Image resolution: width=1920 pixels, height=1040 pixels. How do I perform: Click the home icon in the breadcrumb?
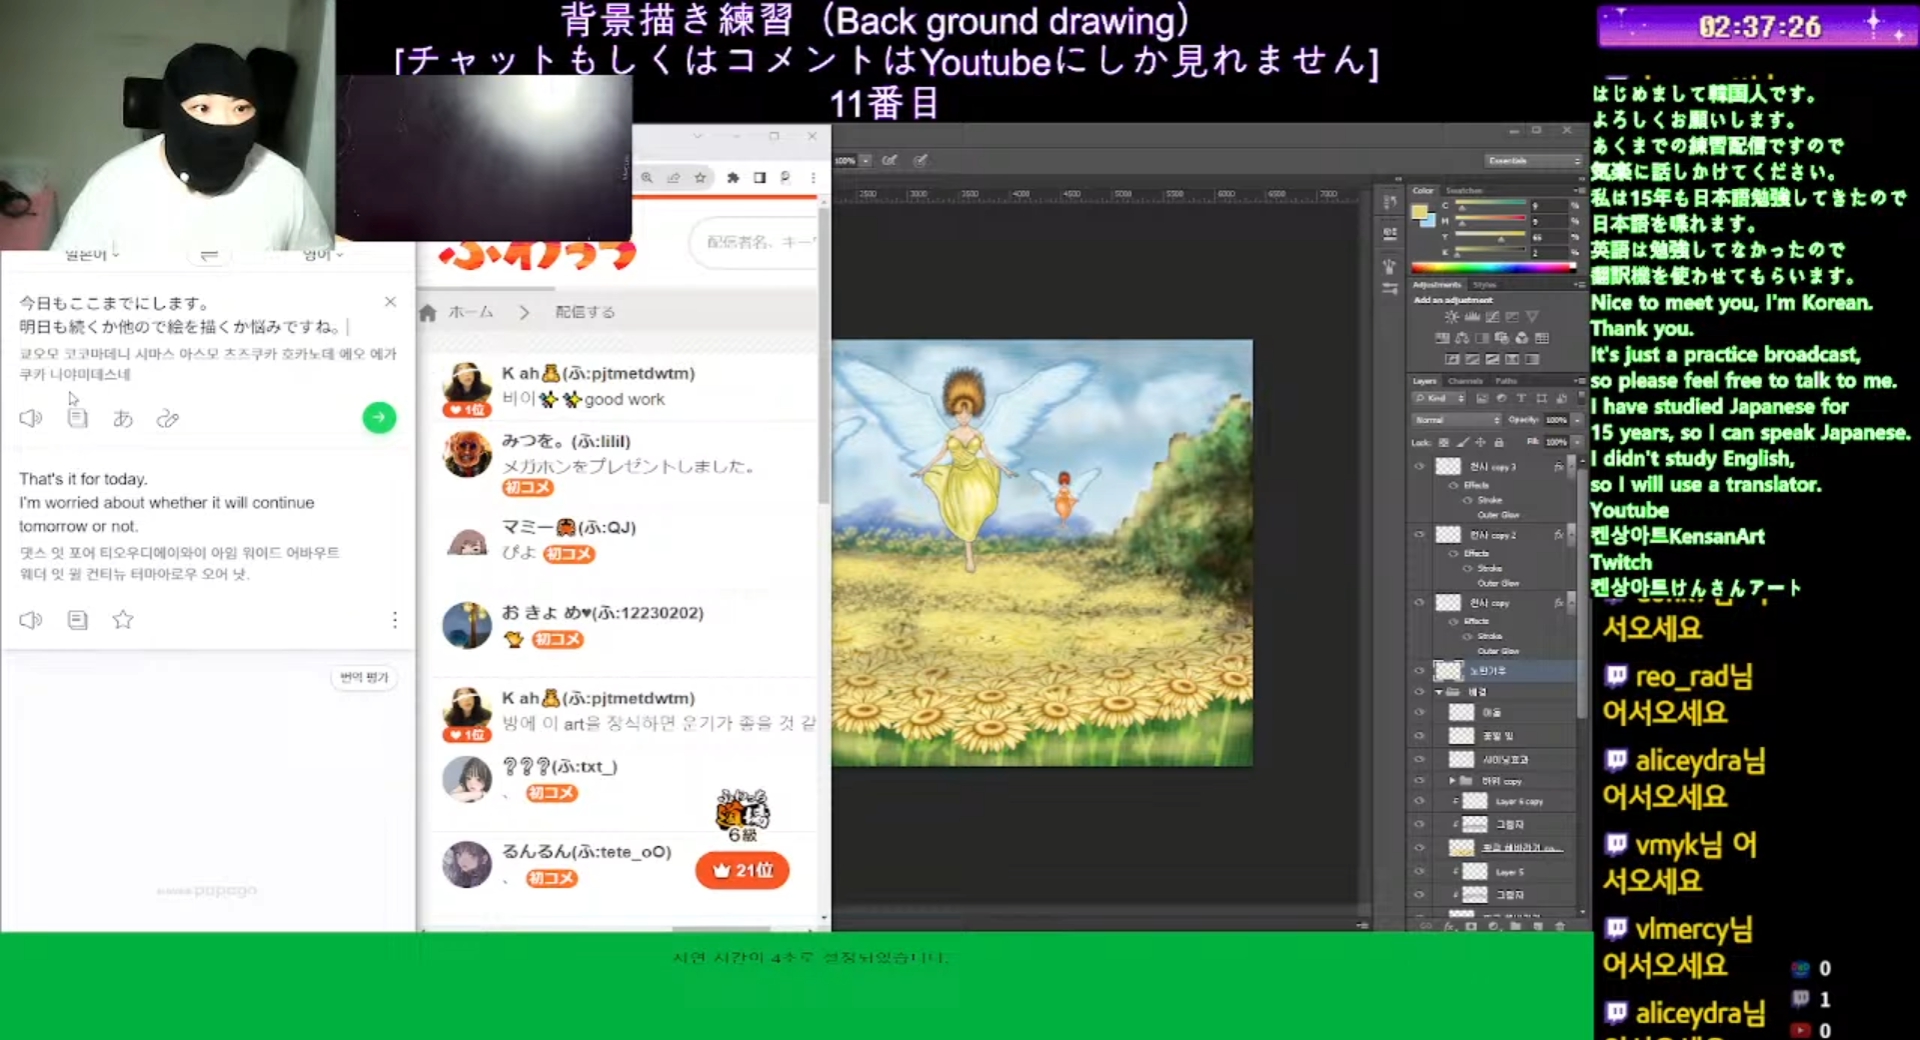[428, 312]
